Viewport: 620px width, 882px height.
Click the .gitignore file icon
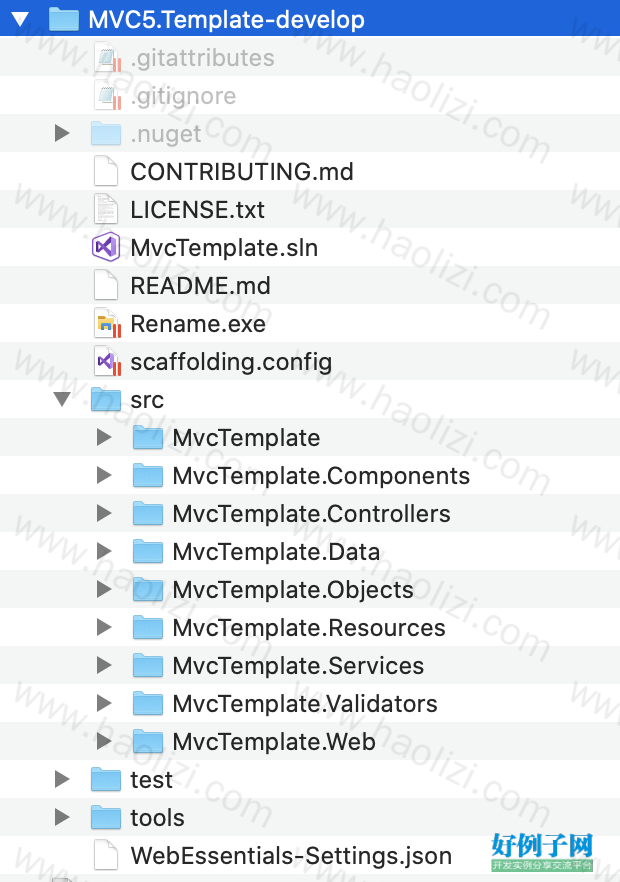tap(106, 96)
